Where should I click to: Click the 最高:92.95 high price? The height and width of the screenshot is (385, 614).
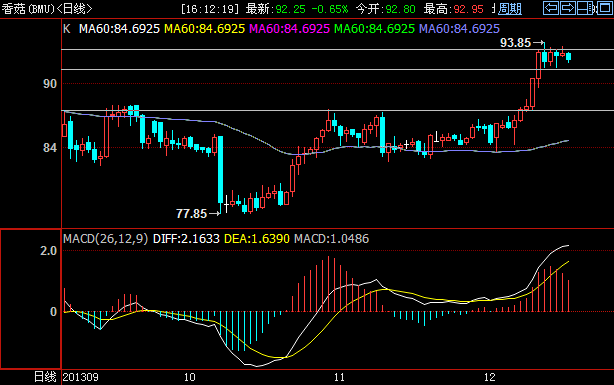point(453,9)
